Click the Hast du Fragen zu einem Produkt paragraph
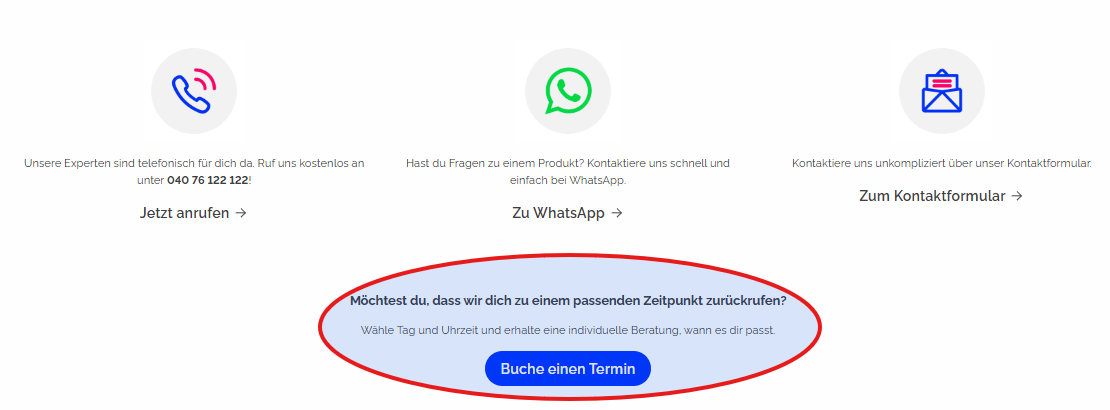 pos(568,171)
